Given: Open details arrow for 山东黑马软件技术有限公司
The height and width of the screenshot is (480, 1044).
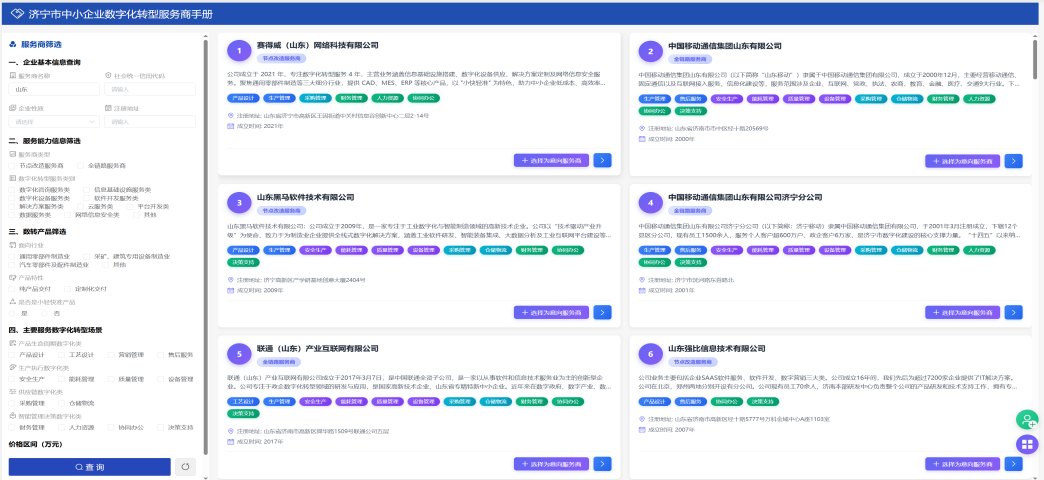Looking at the screenshot, I should (602, 312).
